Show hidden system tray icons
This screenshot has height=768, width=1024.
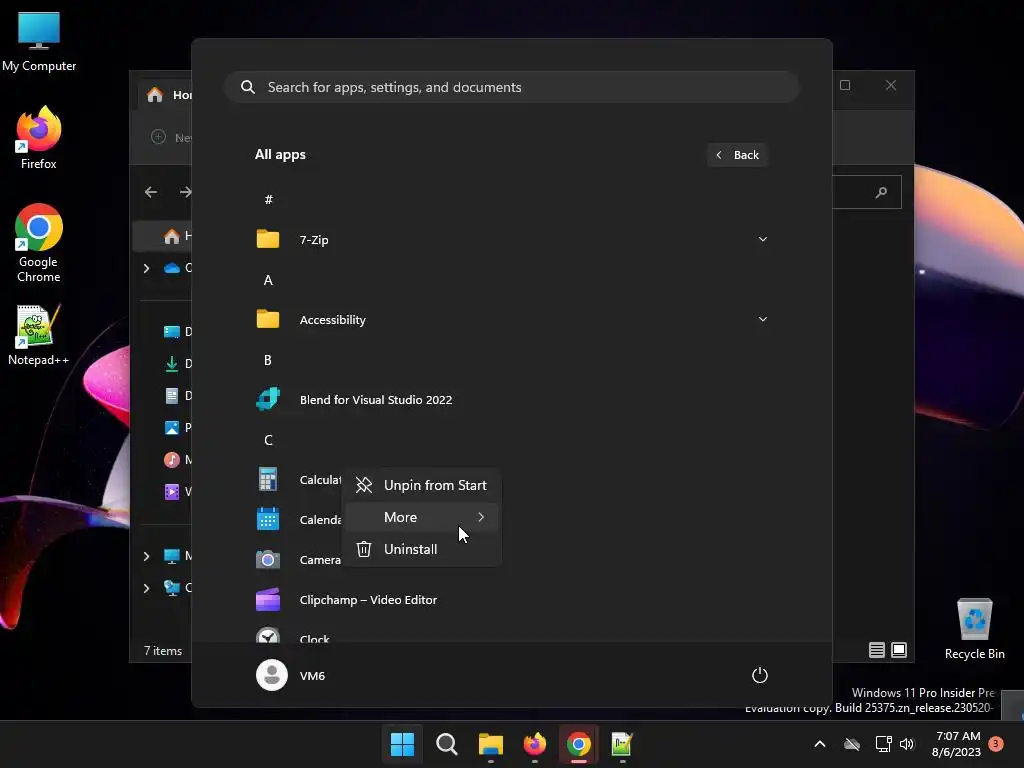[820, 744]
